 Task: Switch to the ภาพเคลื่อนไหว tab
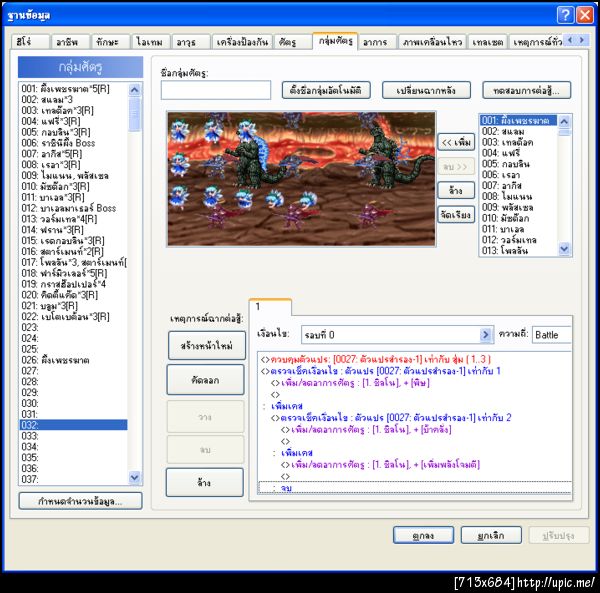click(432, 42)
